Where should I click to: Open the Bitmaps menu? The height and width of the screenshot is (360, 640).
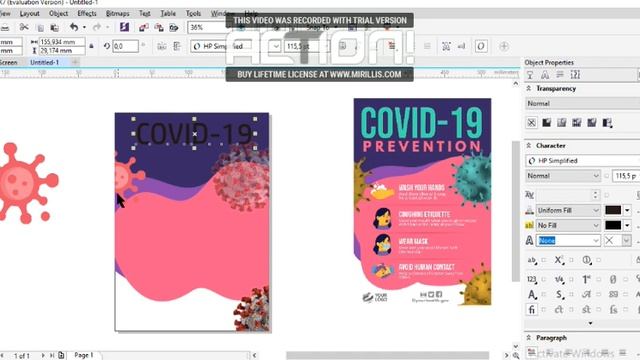coord(118,13)
